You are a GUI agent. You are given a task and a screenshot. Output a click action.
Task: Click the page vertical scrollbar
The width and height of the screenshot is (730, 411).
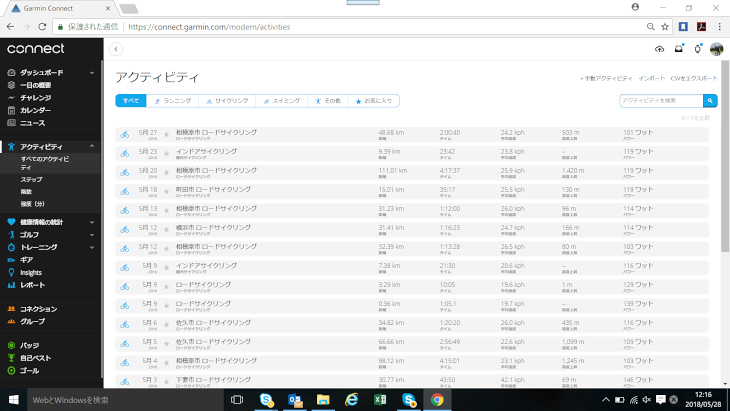click(725, 156)
